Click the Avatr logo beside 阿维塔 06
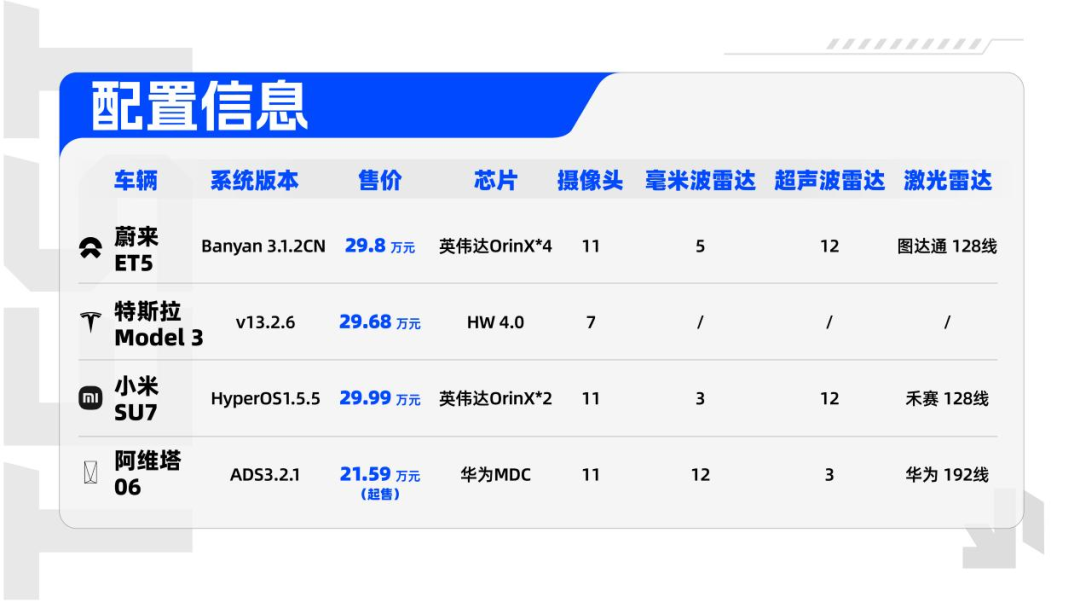Screen dimensions: 1080x608 click(x=91, y=474)
